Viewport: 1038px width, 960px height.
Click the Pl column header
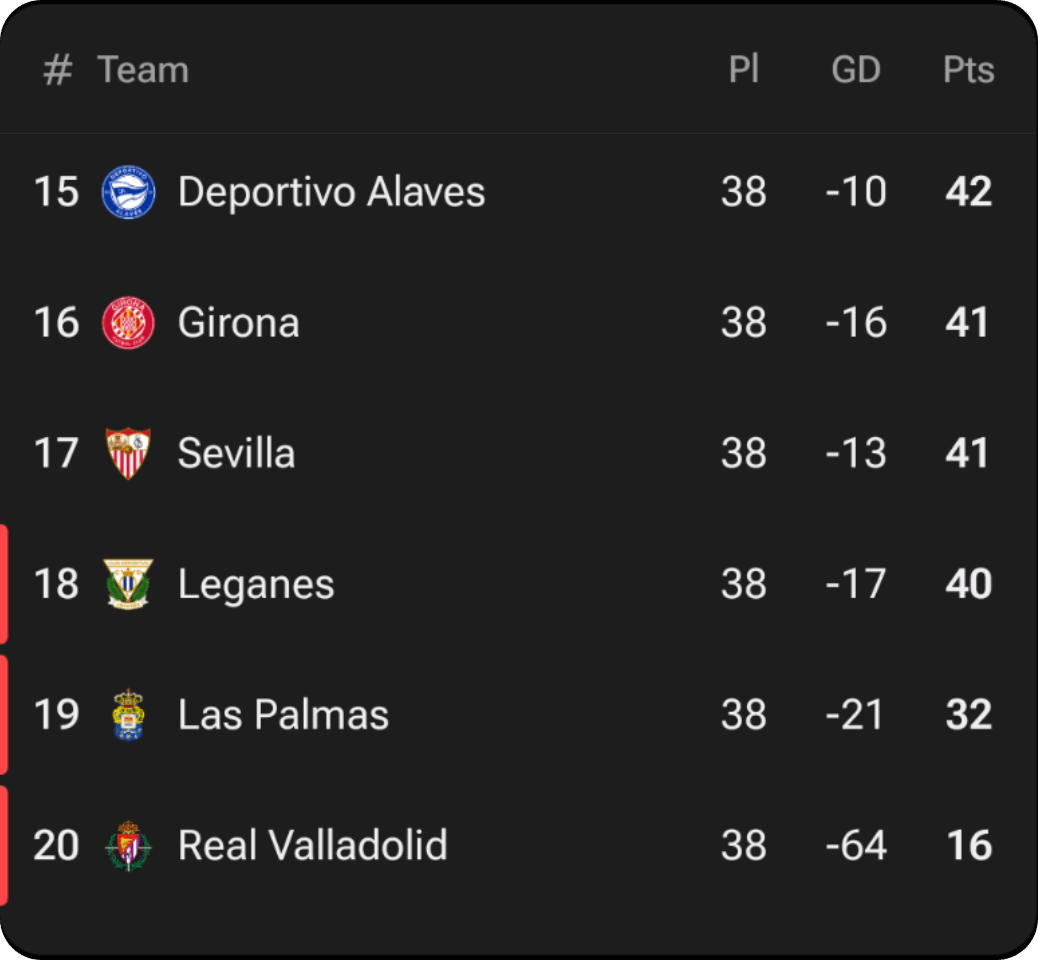click(x=743, y=70)
